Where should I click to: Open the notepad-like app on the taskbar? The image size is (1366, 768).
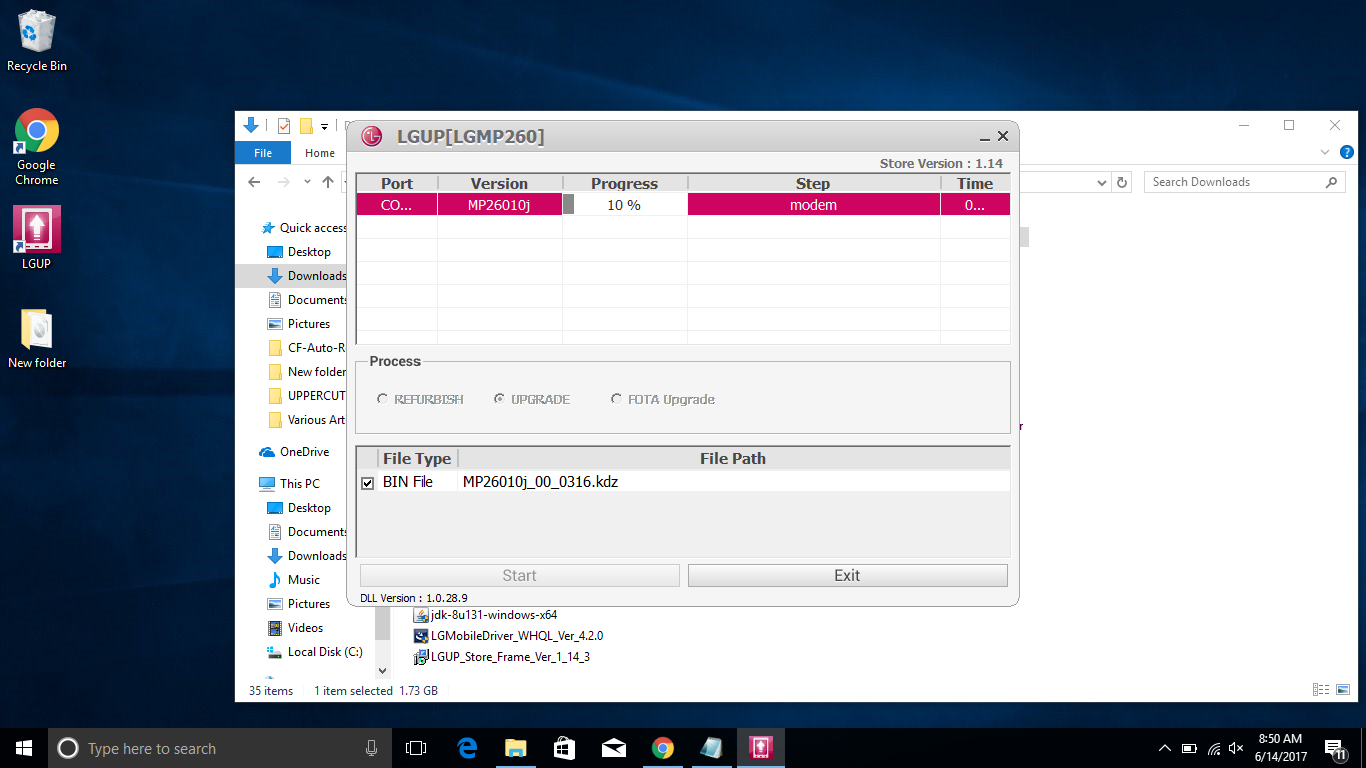(711, 748)
